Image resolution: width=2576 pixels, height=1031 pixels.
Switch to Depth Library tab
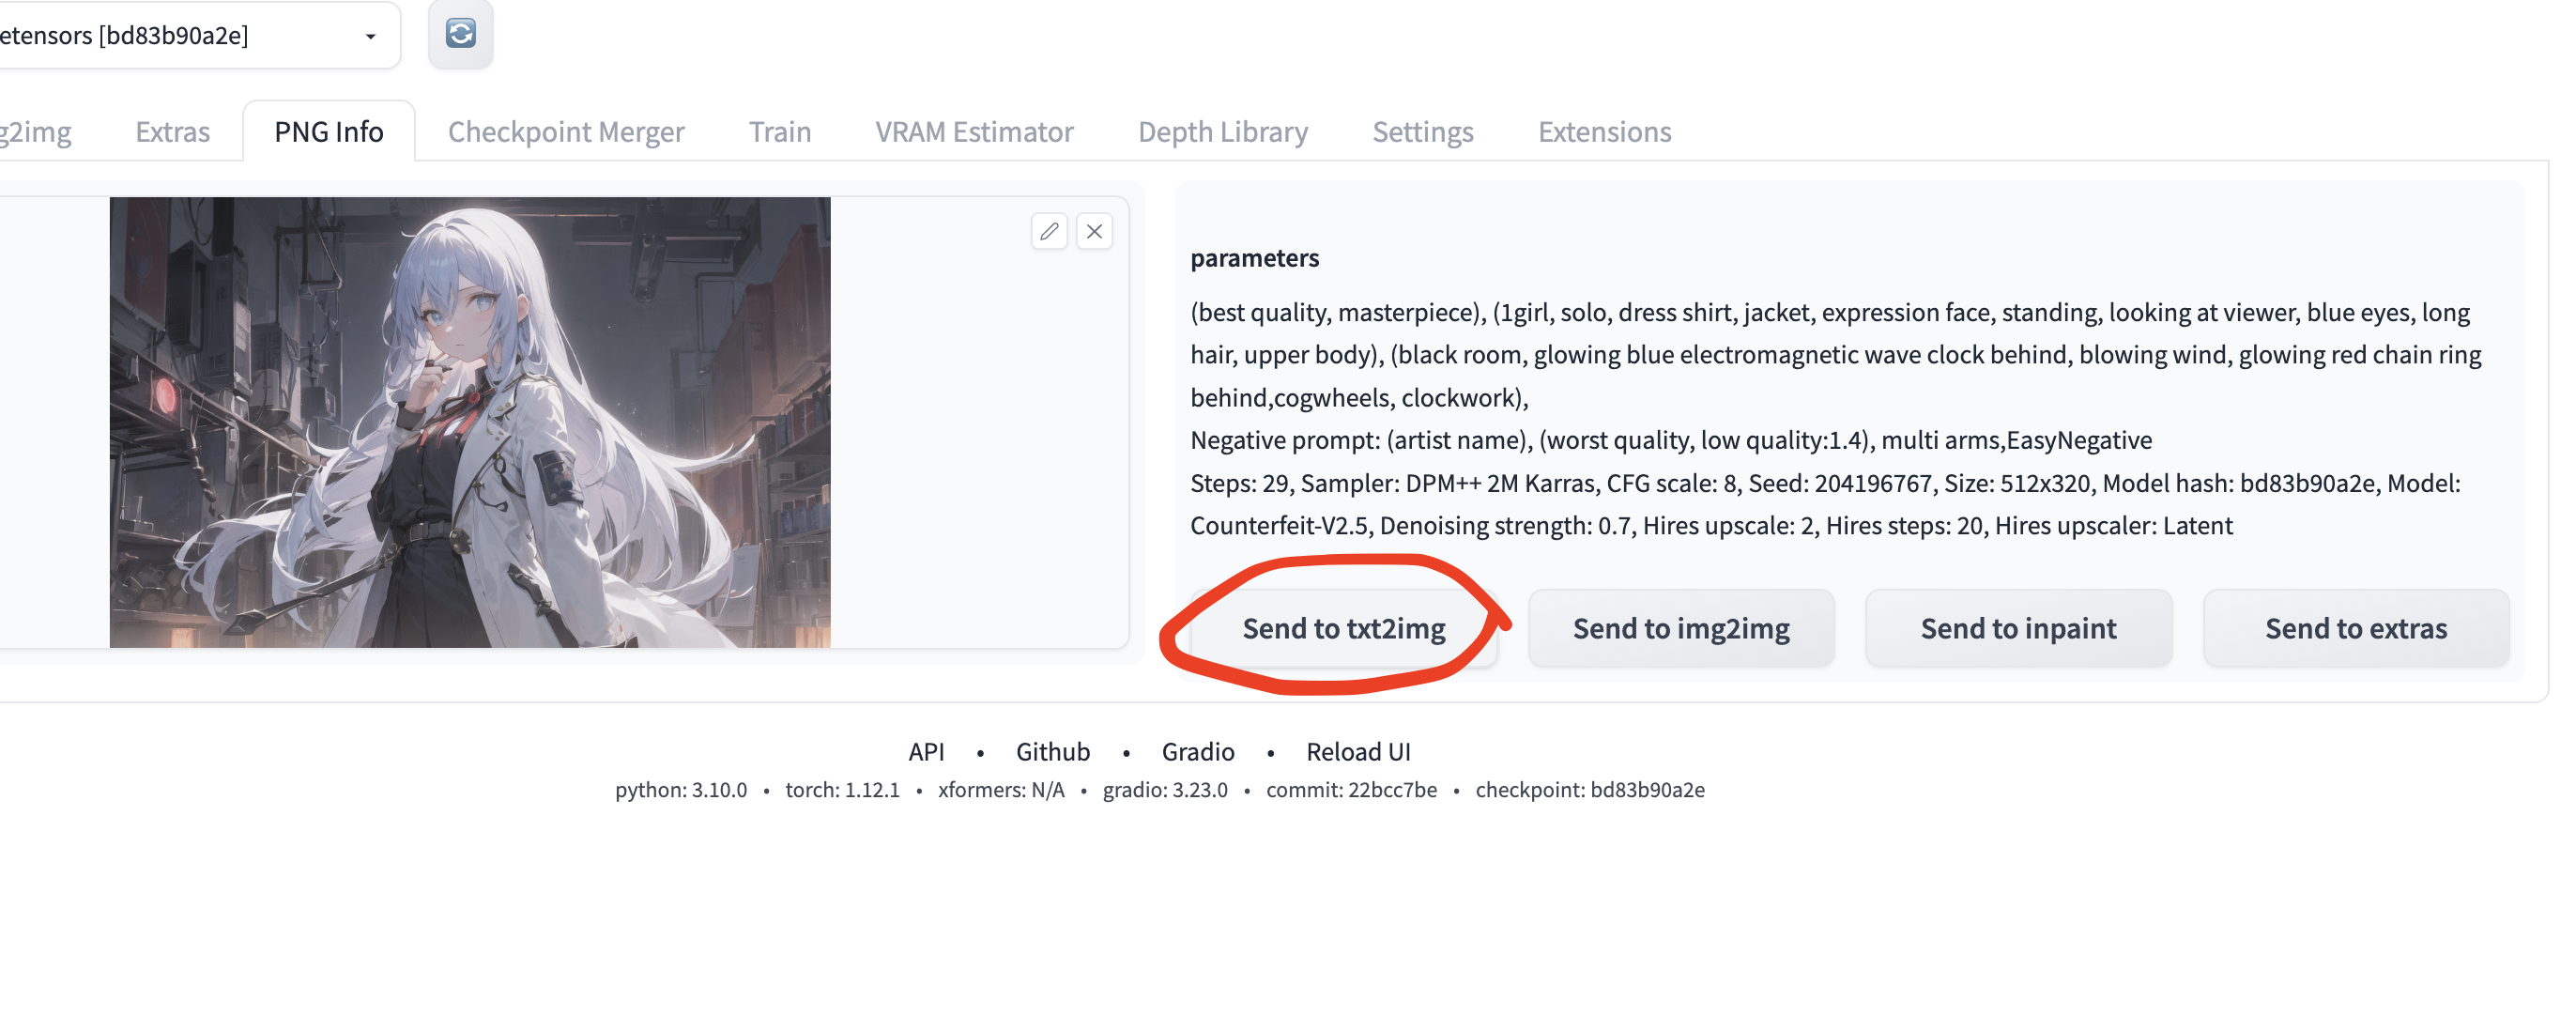[1222, 131]
